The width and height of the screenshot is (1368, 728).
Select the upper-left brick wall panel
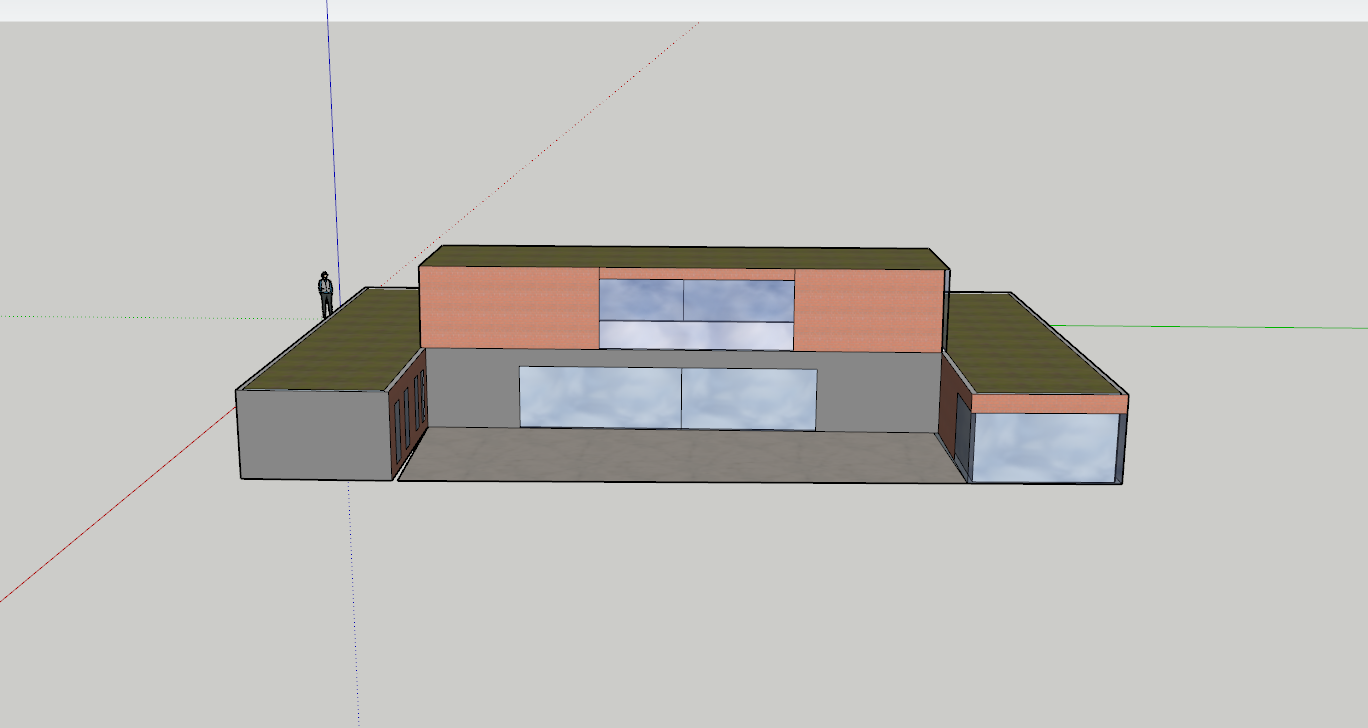pos(509,308)
